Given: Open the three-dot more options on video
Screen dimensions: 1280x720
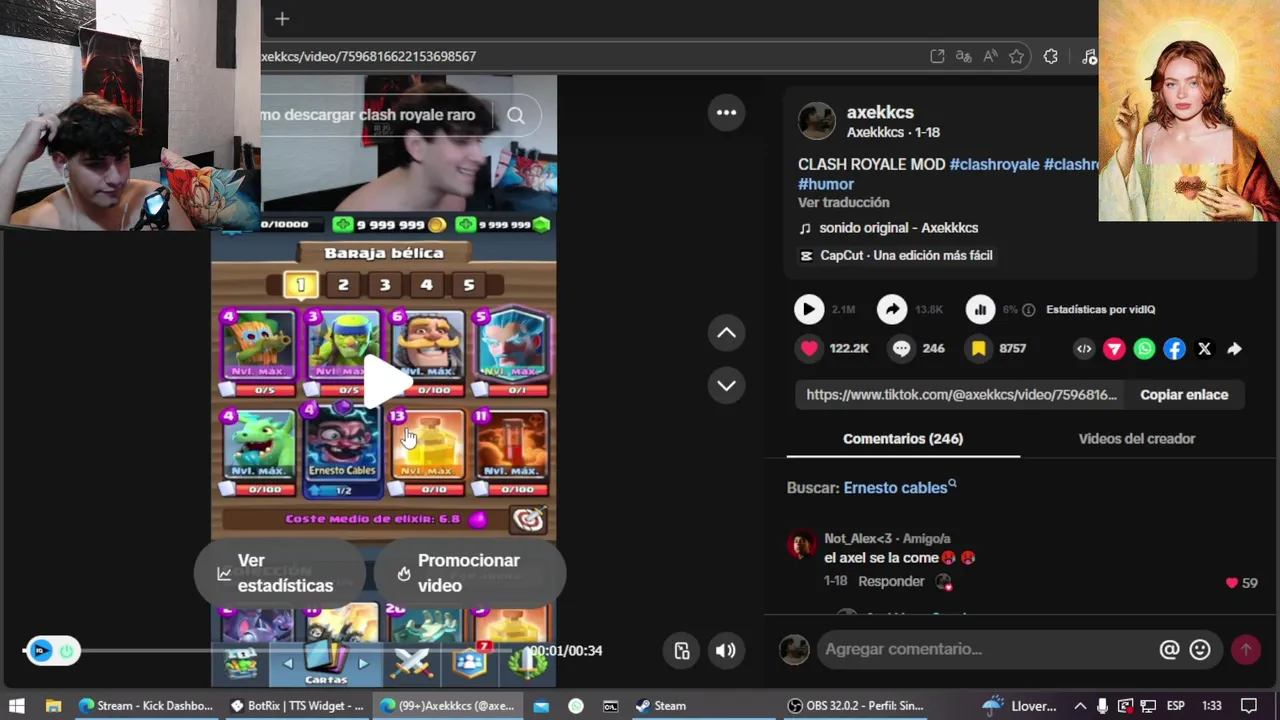Looking at the screenshot, I should (x=727, y=112).
